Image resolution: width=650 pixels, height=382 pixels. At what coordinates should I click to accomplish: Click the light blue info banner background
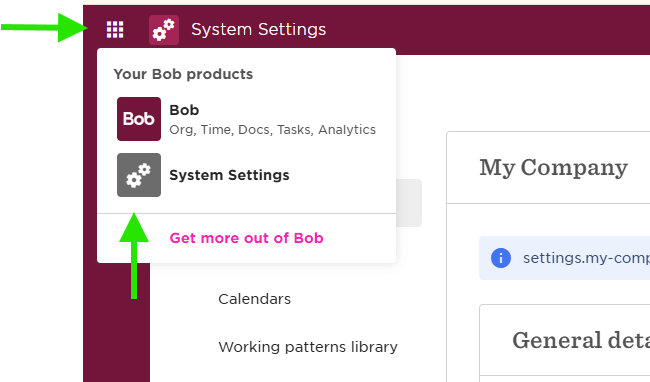(x=565, y=258)
